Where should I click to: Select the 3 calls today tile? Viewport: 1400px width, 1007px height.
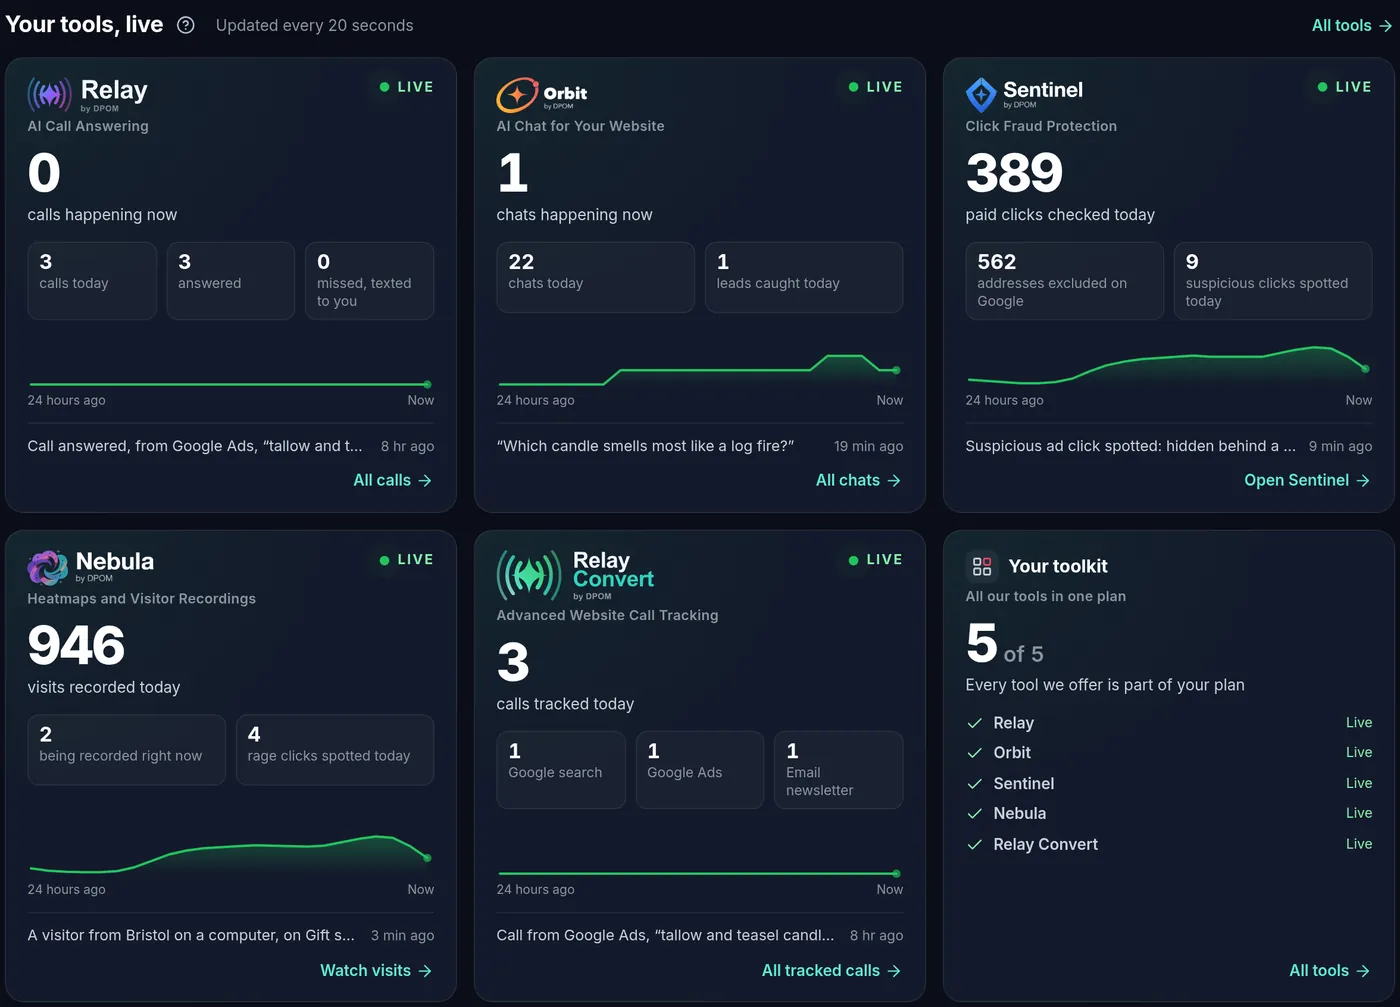pos(92,281)
